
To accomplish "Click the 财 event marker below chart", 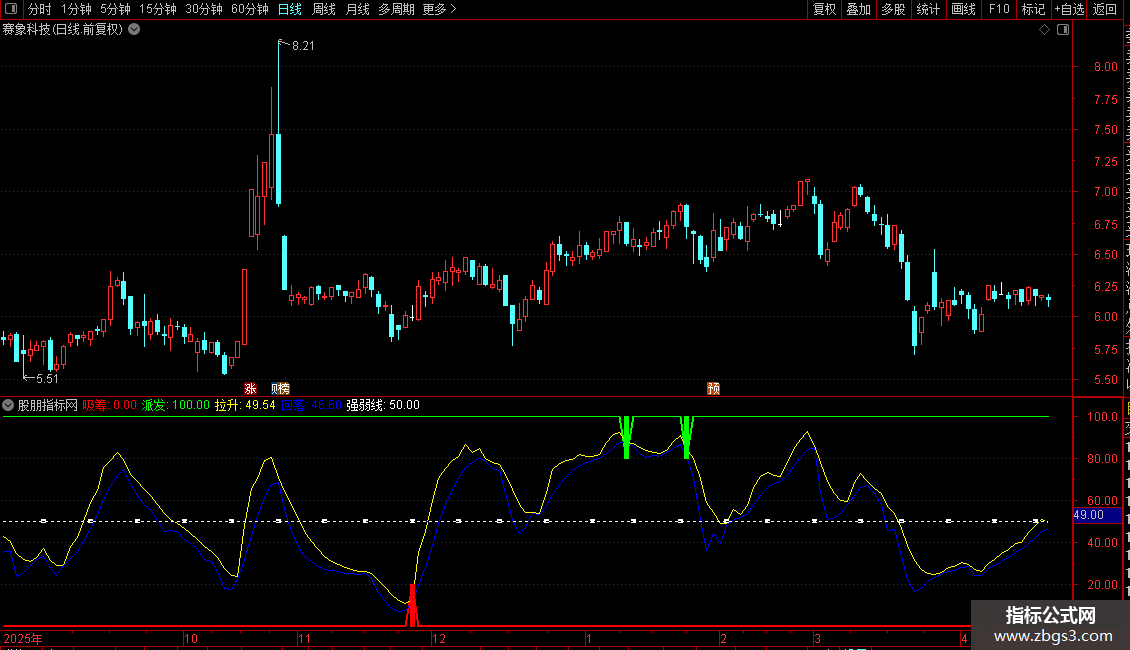I will tap(275, 388).
